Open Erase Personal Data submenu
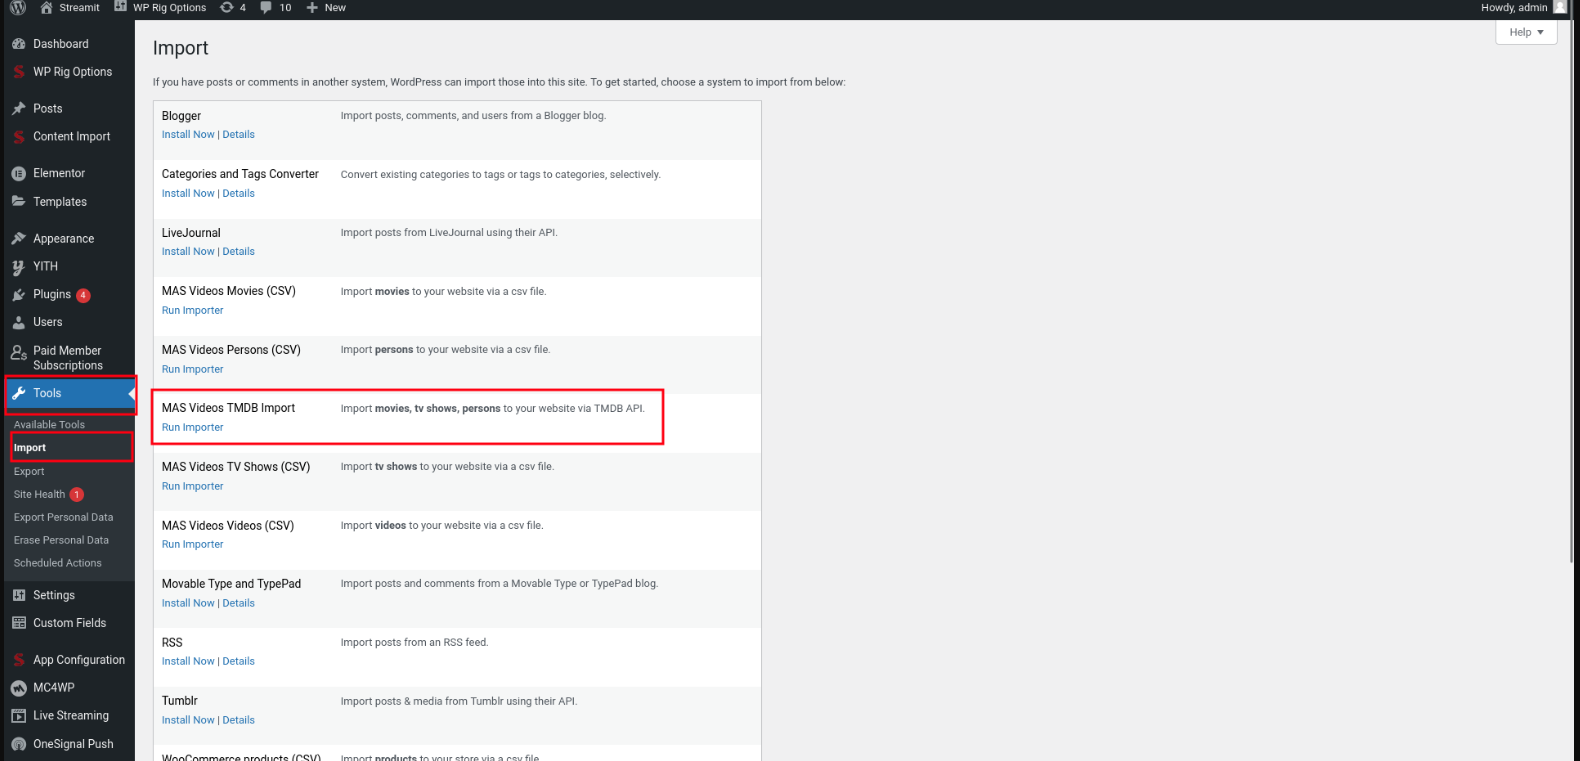The width and height of the screenshot is (1580, 761). click(x=61, y=540)
